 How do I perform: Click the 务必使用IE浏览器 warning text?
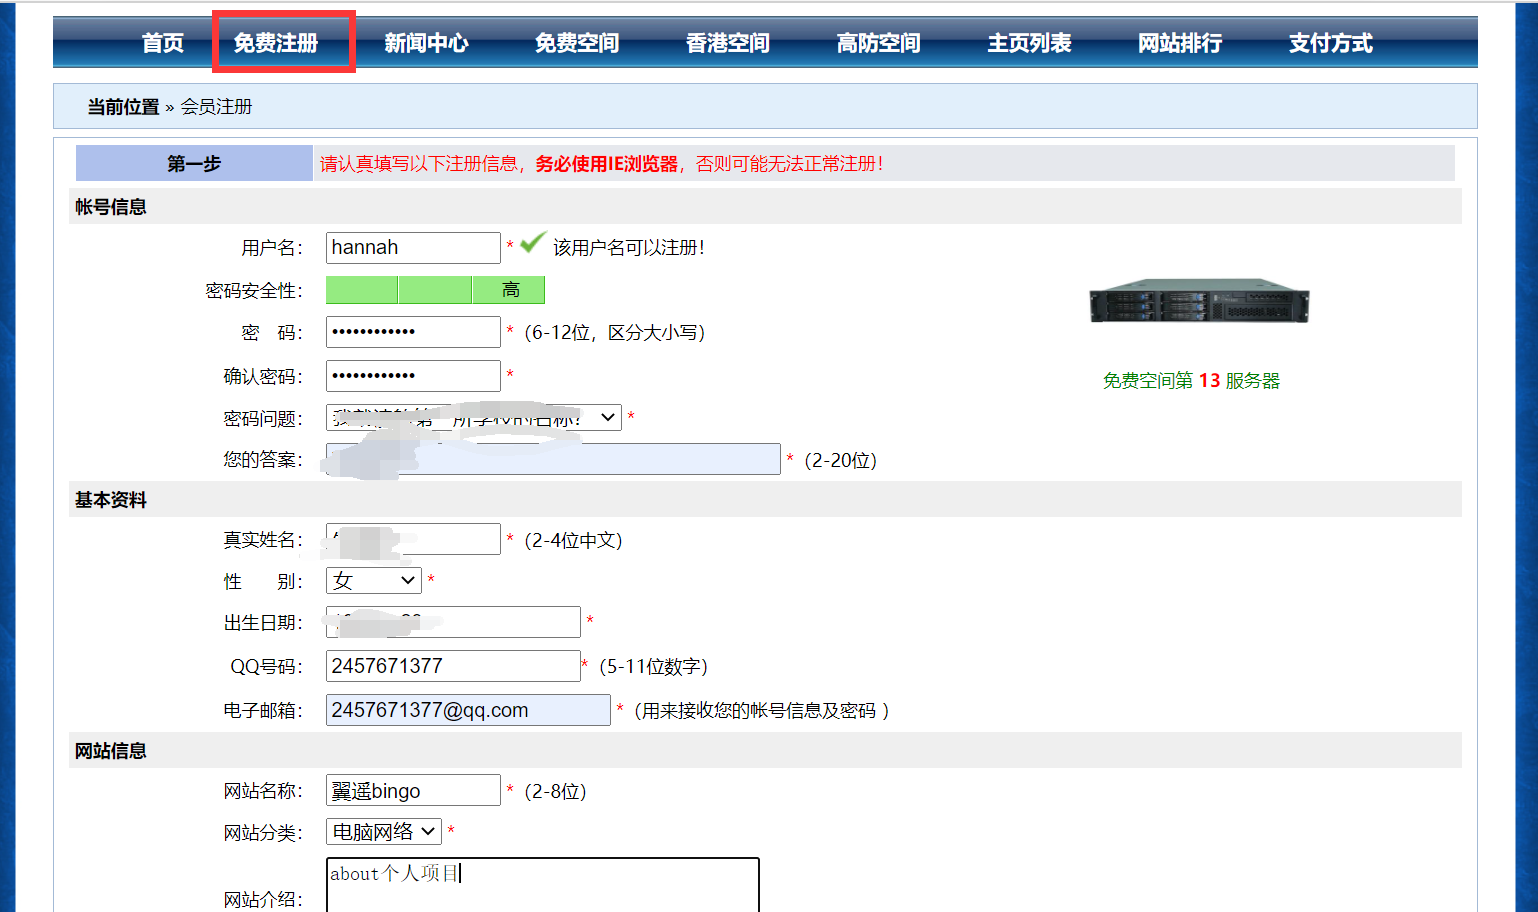pos(607,164)
